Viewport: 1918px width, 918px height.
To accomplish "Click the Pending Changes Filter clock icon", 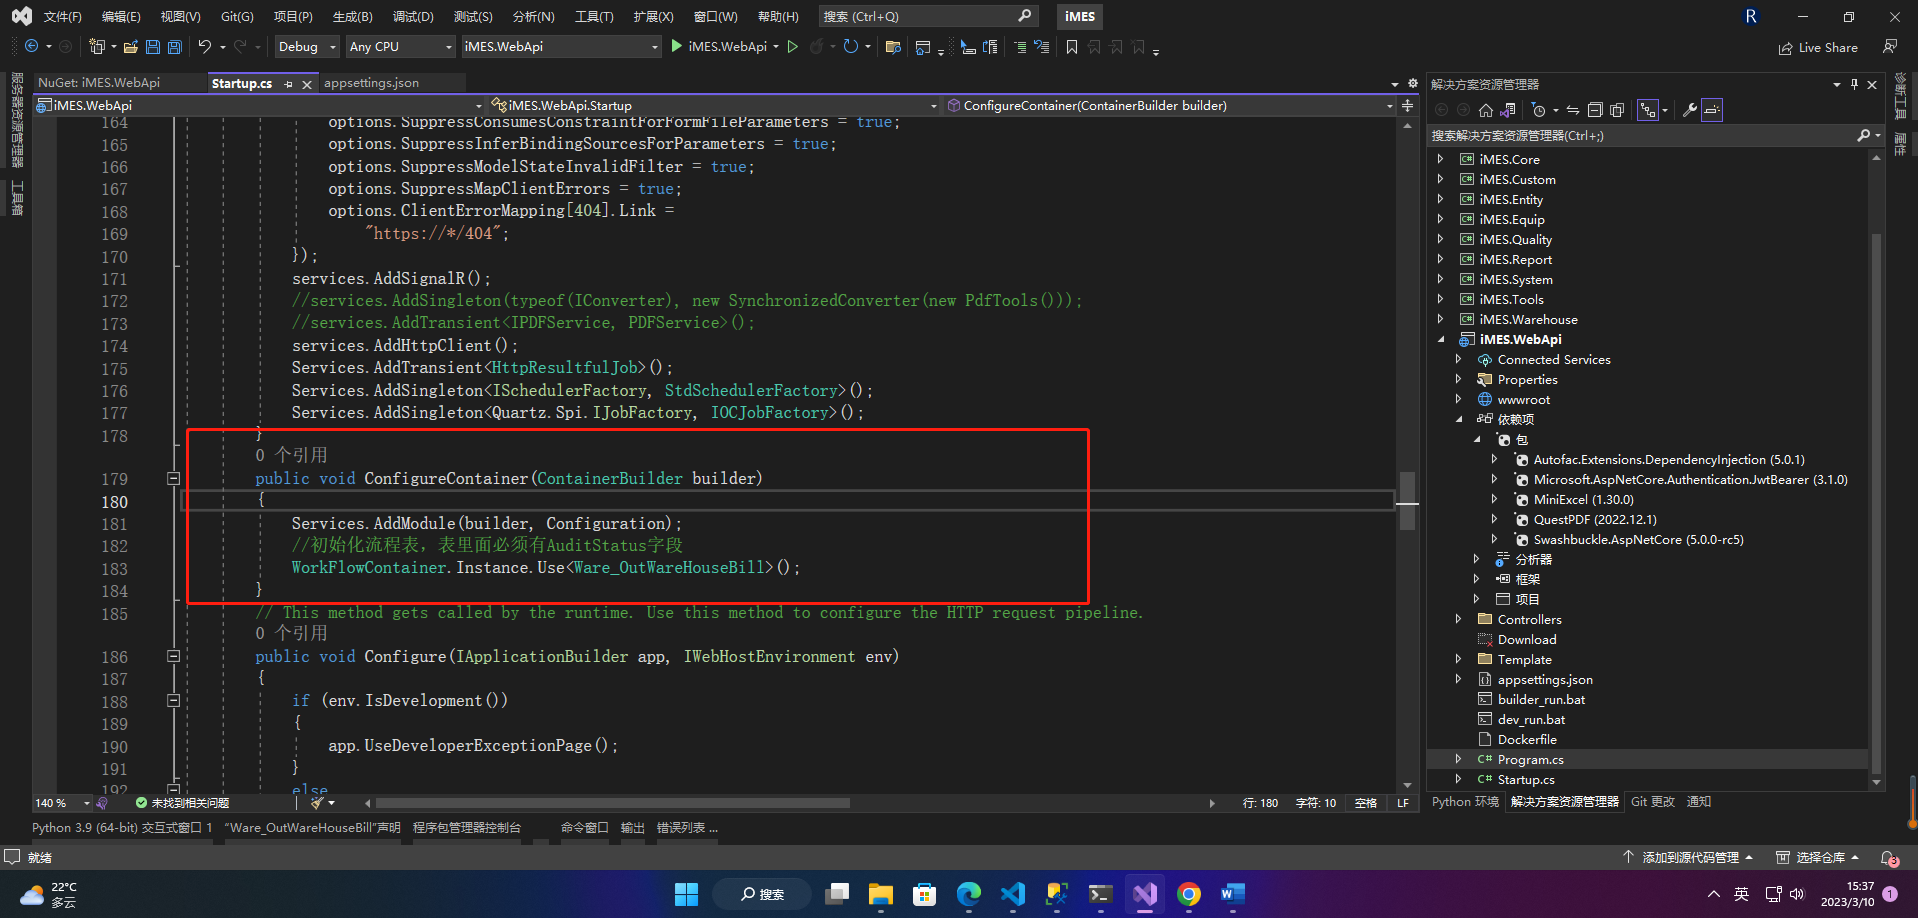I will pos(1539,110).
